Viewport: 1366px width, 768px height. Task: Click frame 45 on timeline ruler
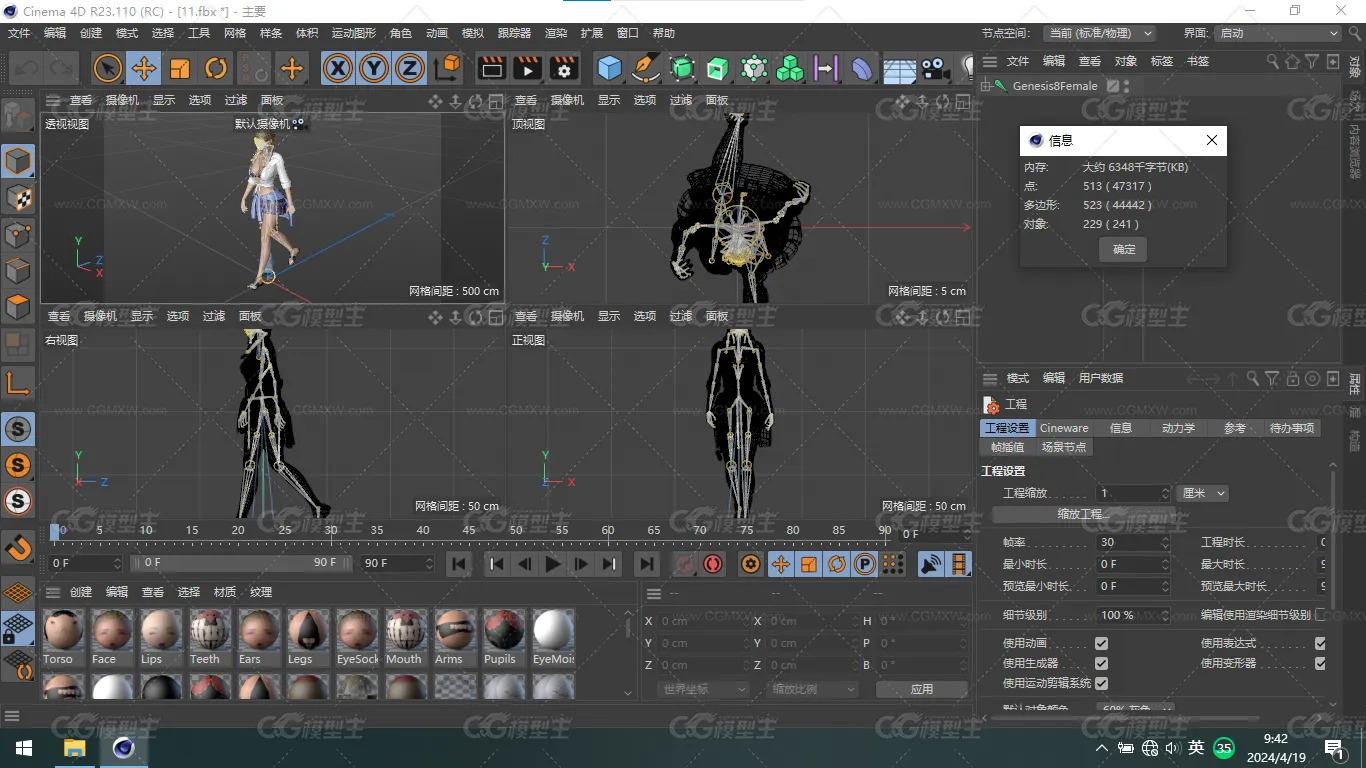tap(469, 530)
